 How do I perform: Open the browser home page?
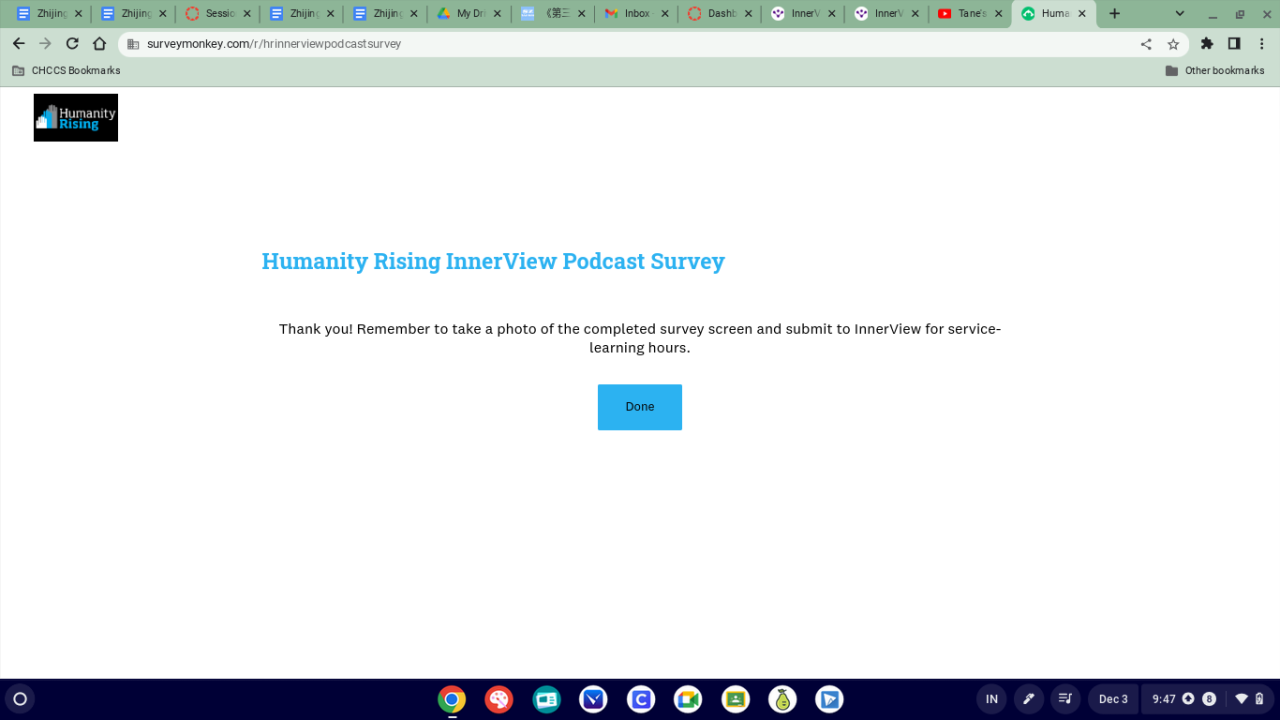pos(99,44)
